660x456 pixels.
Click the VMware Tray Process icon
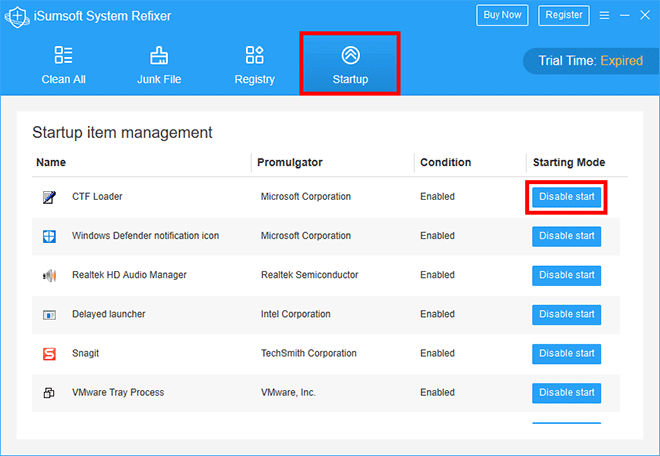[x=49, y=393]
